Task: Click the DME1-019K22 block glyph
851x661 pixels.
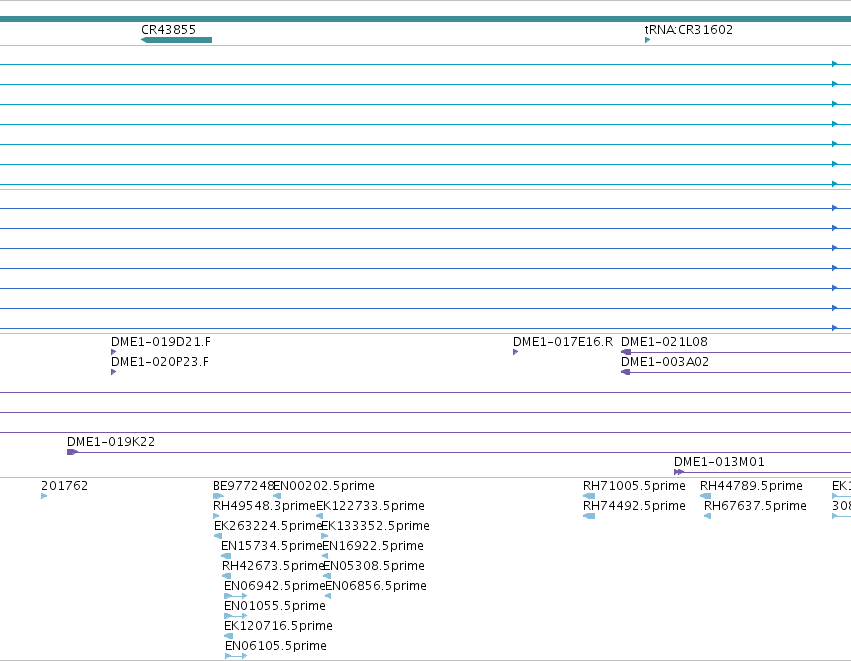Action: click(x=73, y=452)
